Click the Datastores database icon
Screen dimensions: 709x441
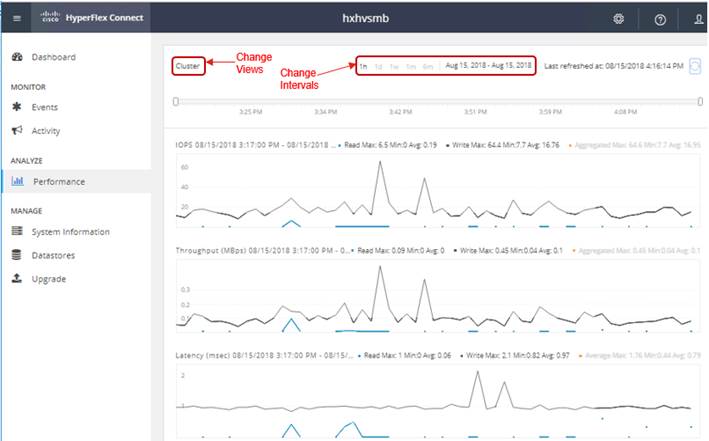pos(16,255)
